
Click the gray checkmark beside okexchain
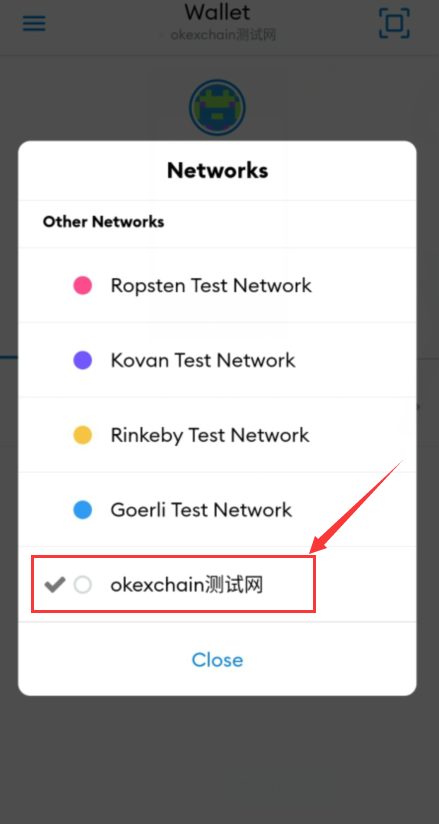click(x=55, y=584)
